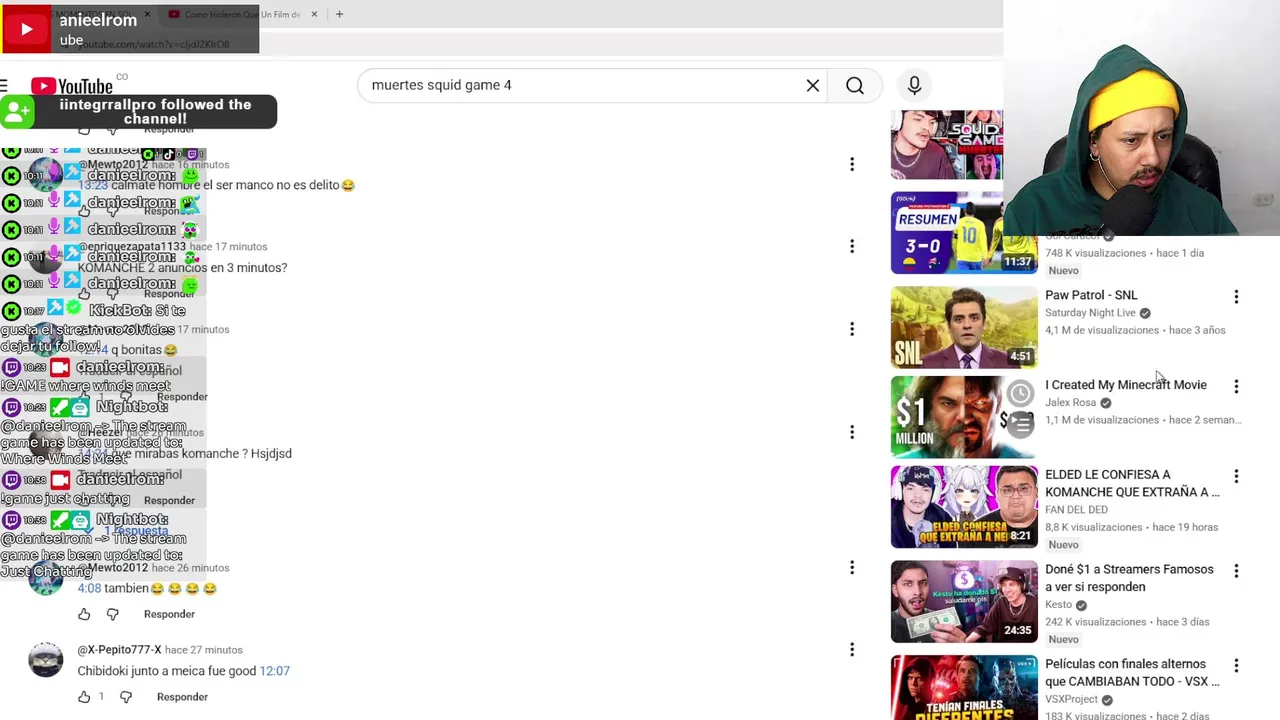Open 'I Created My Minecraft Movie' title
Screen dimensions: 1280x720
click(1125, 385)
